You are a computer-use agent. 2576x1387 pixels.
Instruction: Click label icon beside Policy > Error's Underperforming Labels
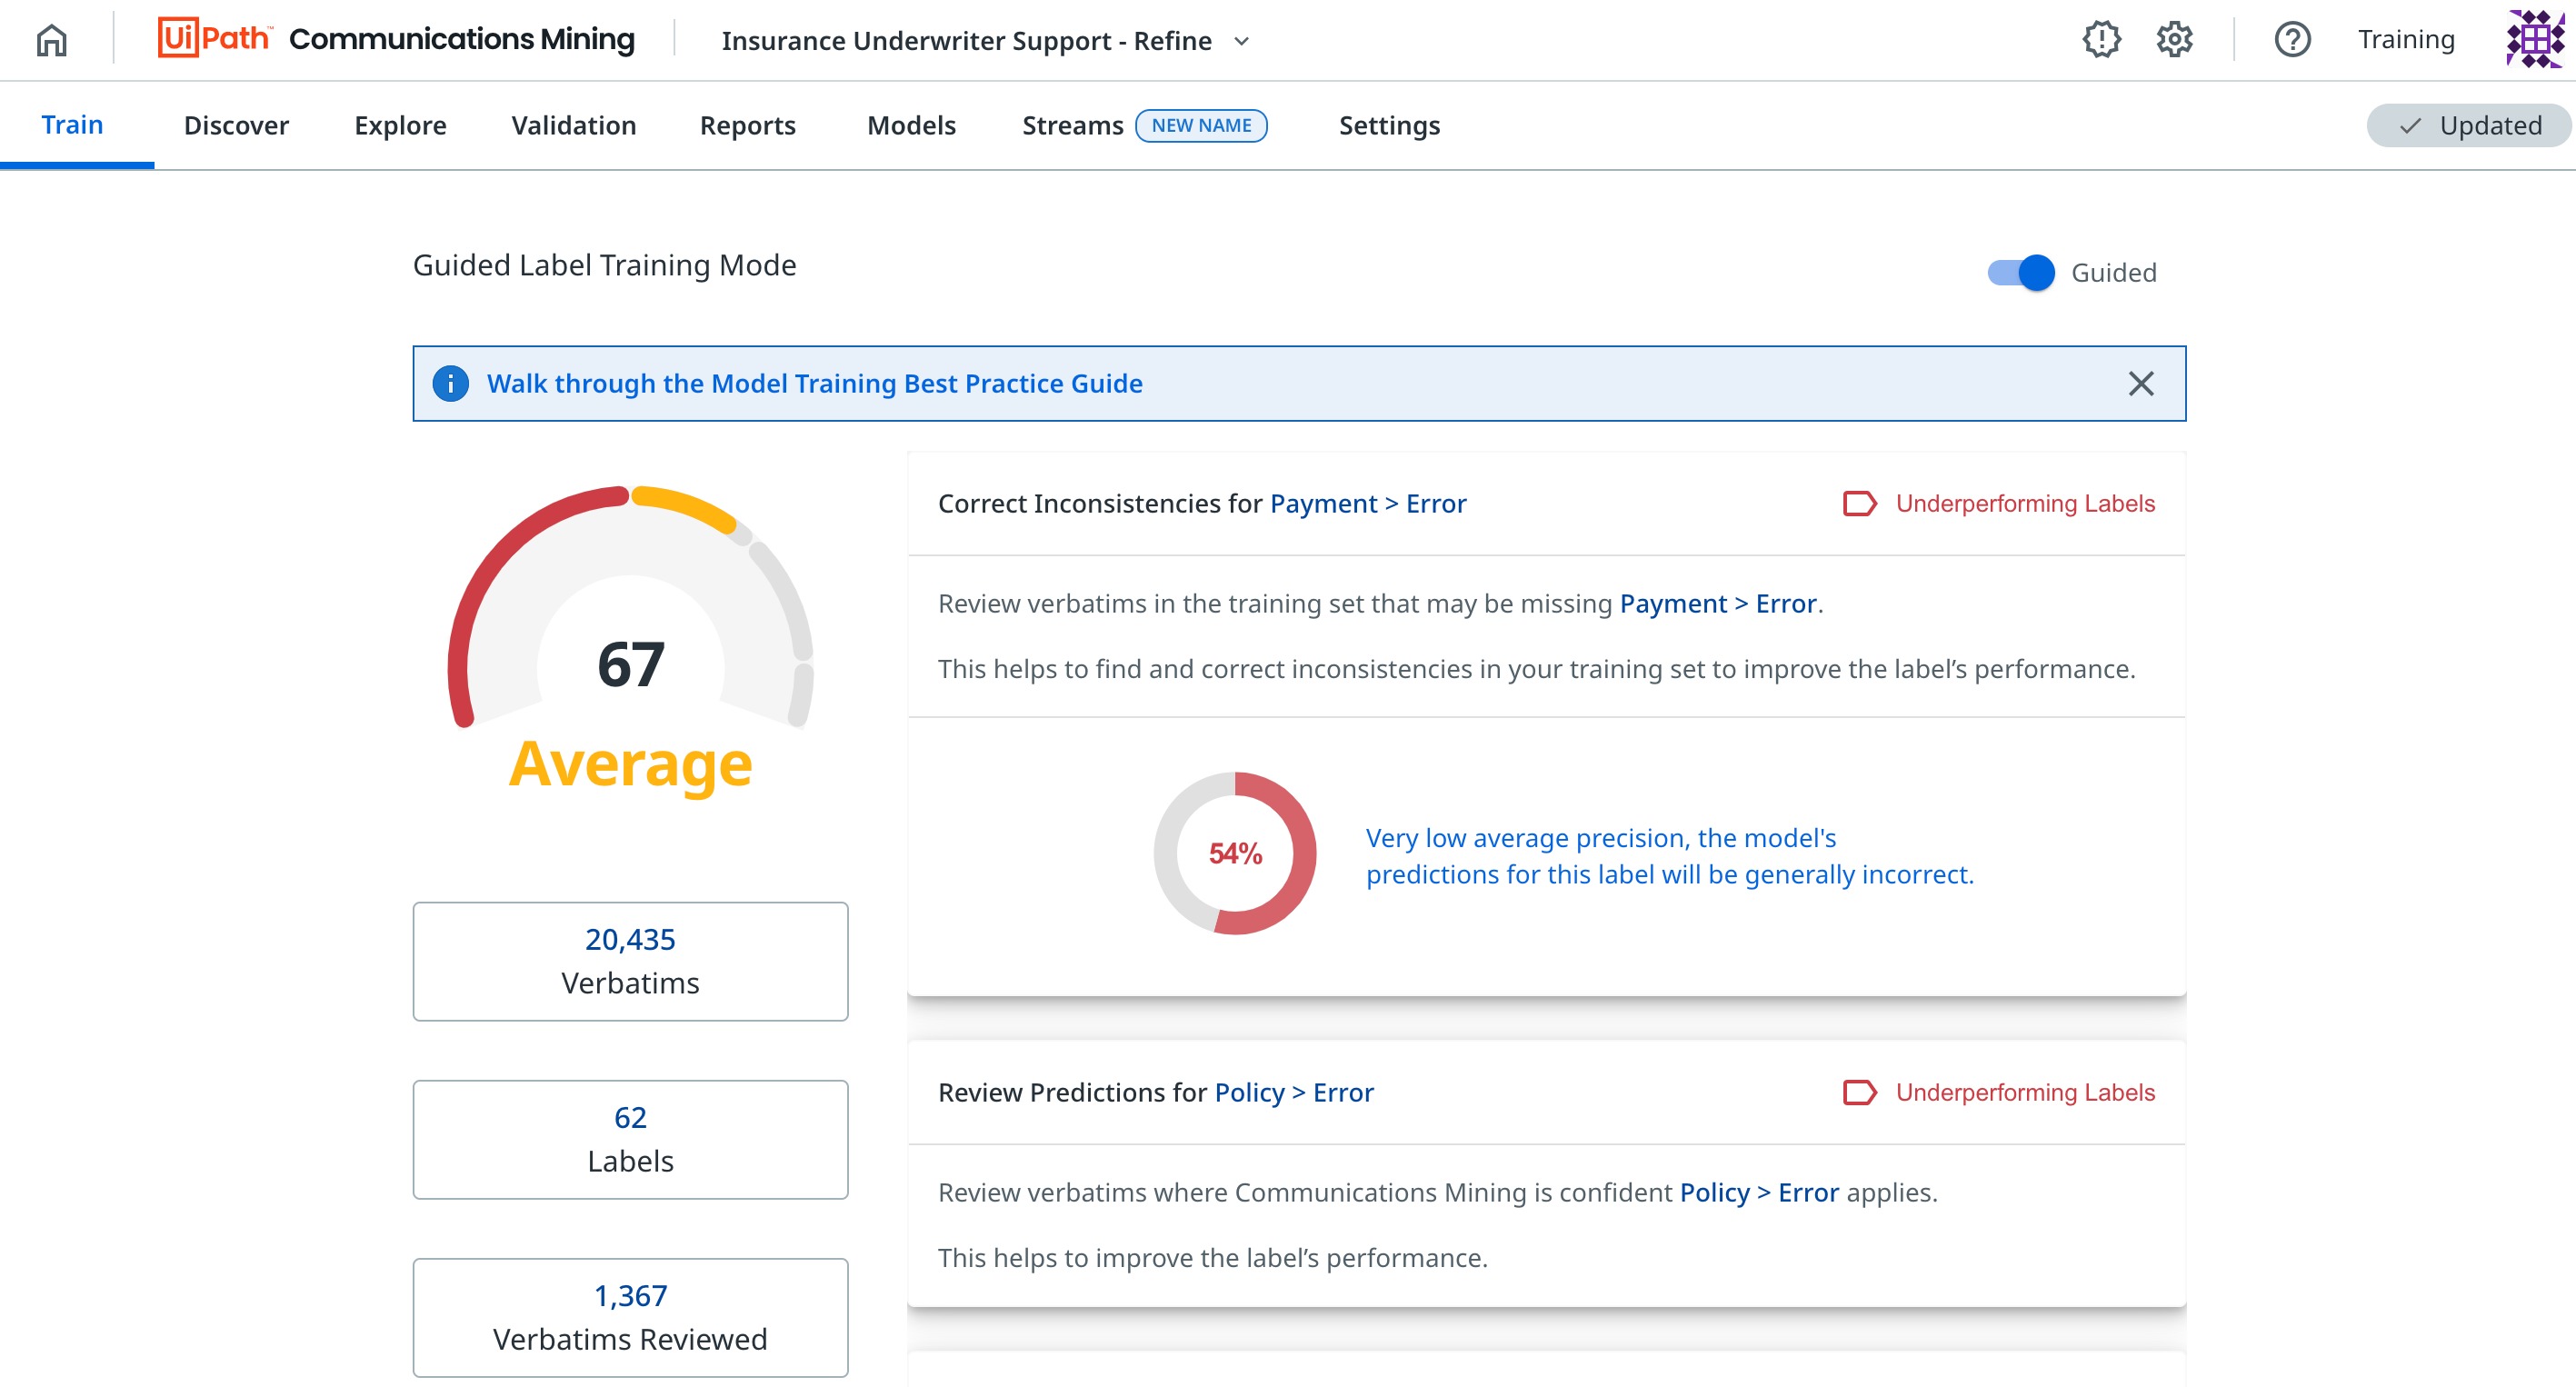click(x=1859, y=1092)
